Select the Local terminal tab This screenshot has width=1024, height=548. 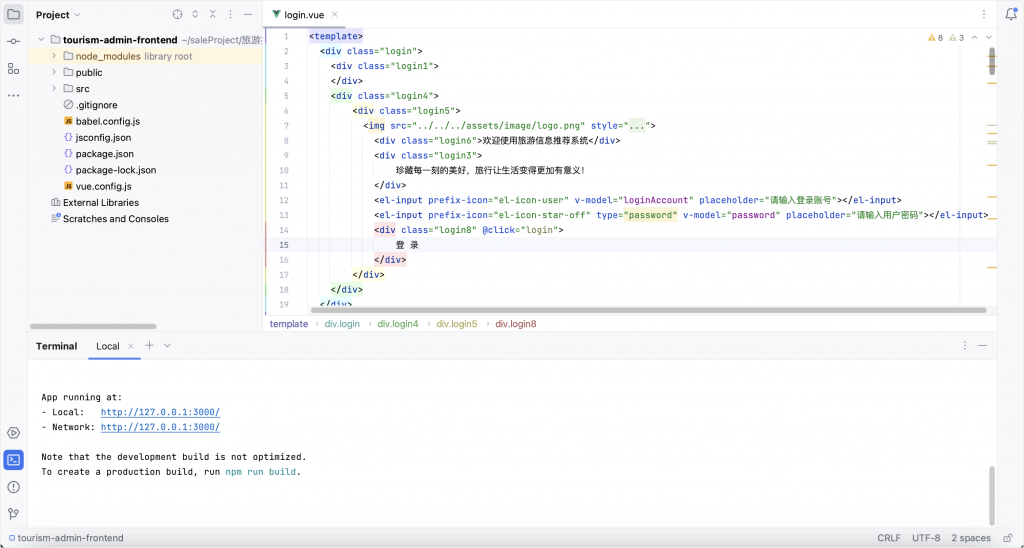tap(108, 346)
